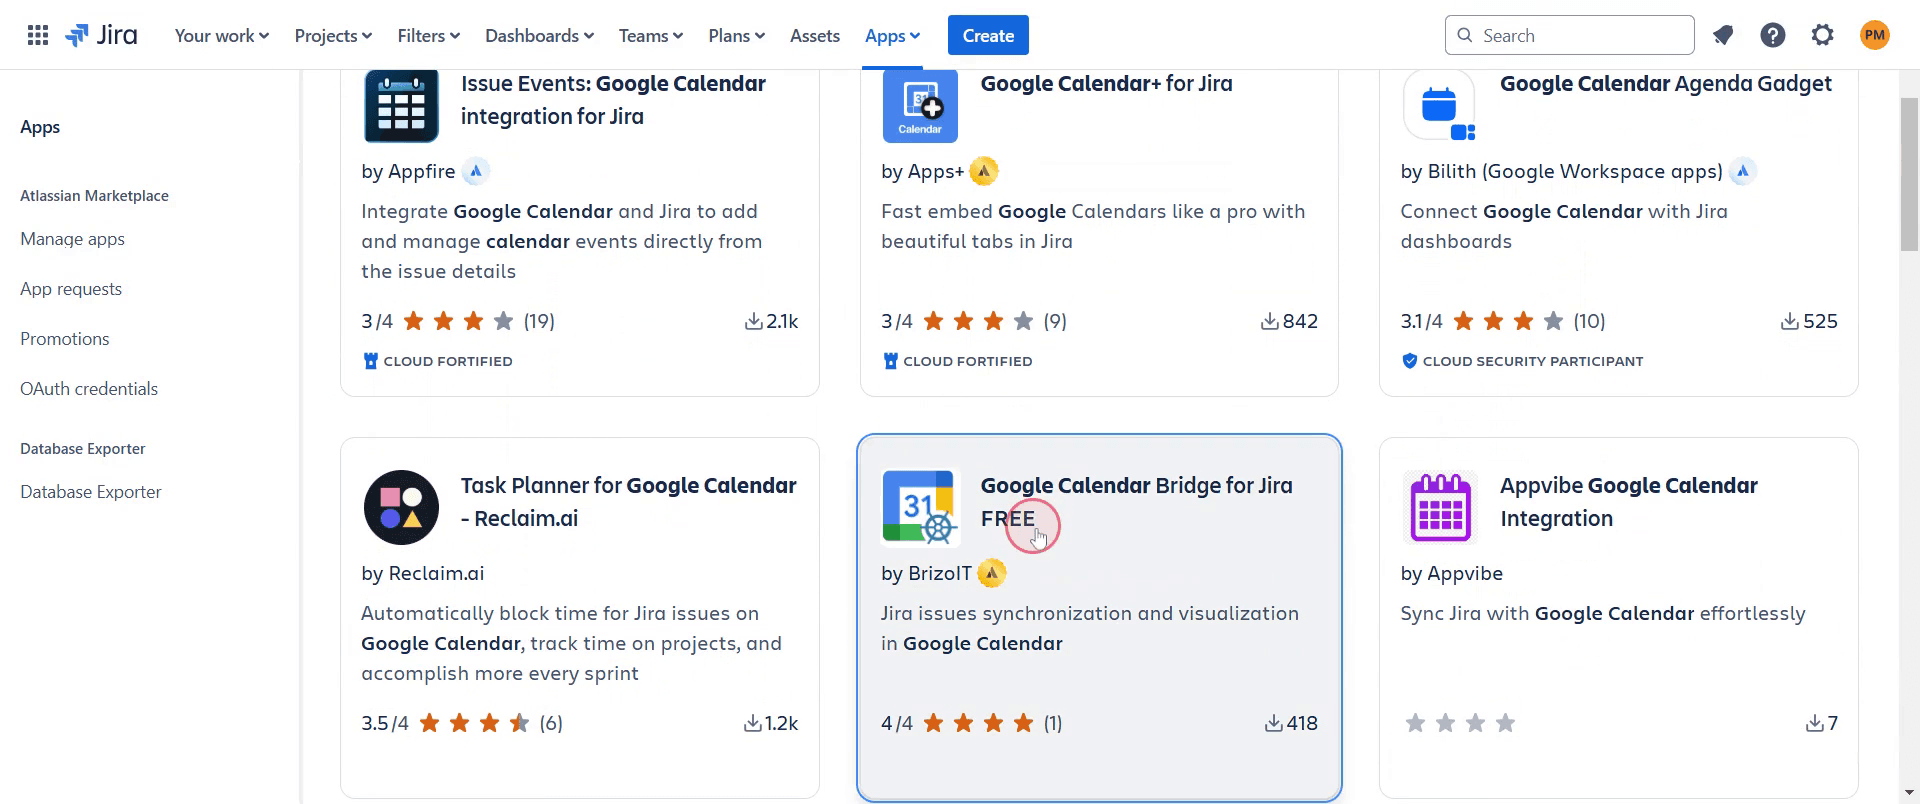Expand the Your work dropdown
The image size is (1920, 804).
tap(221, 36)
